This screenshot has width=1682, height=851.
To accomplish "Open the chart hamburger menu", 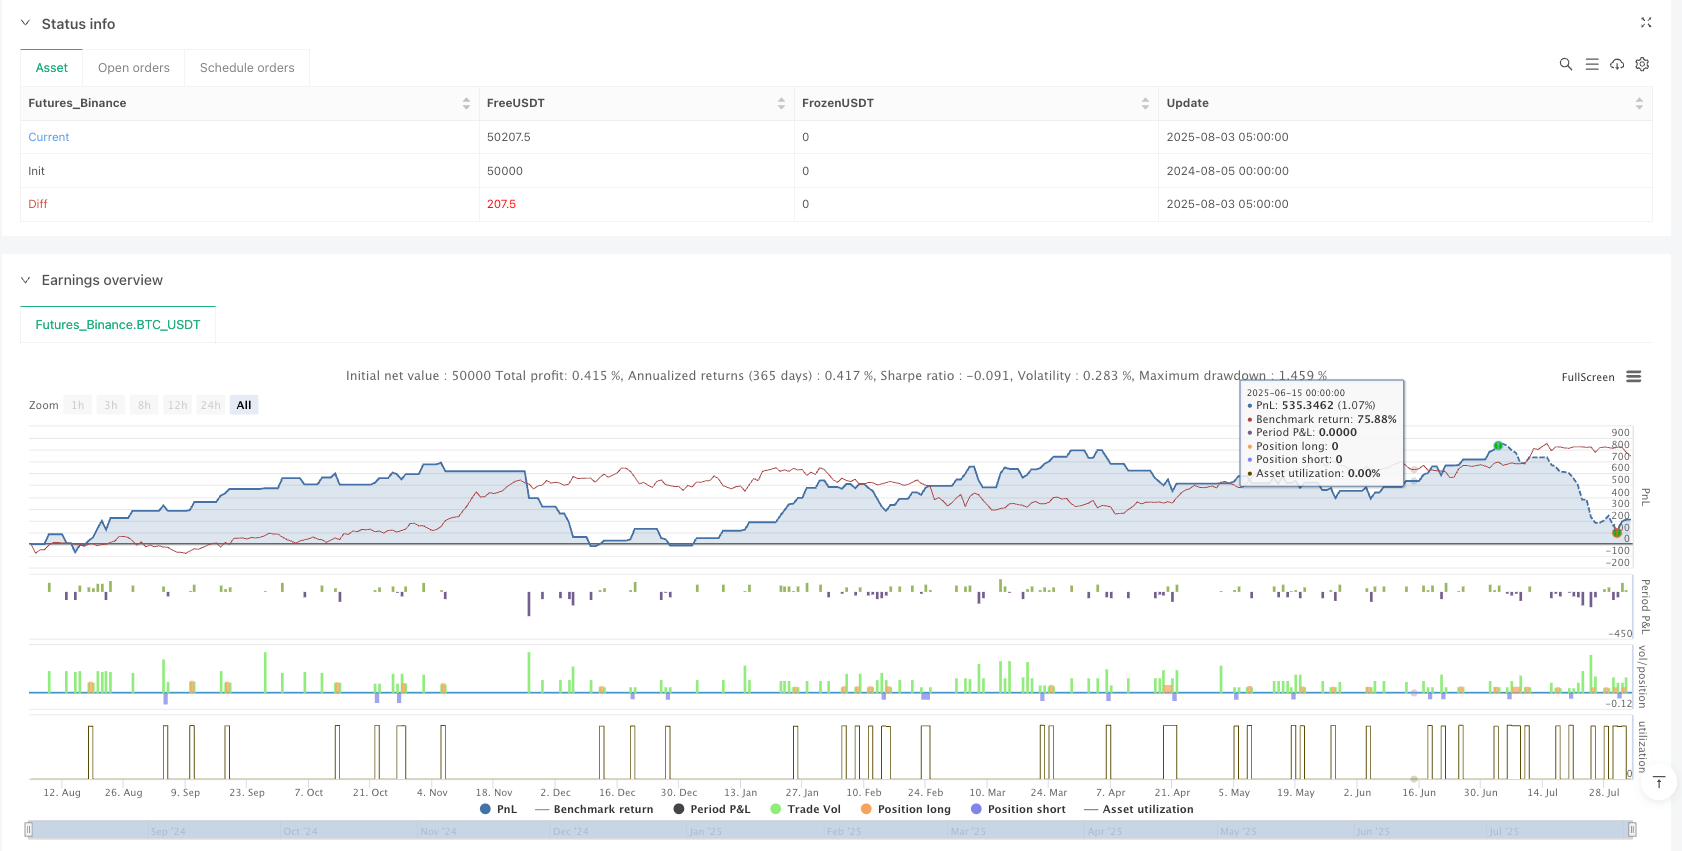I will click(x=1634, y=377).
